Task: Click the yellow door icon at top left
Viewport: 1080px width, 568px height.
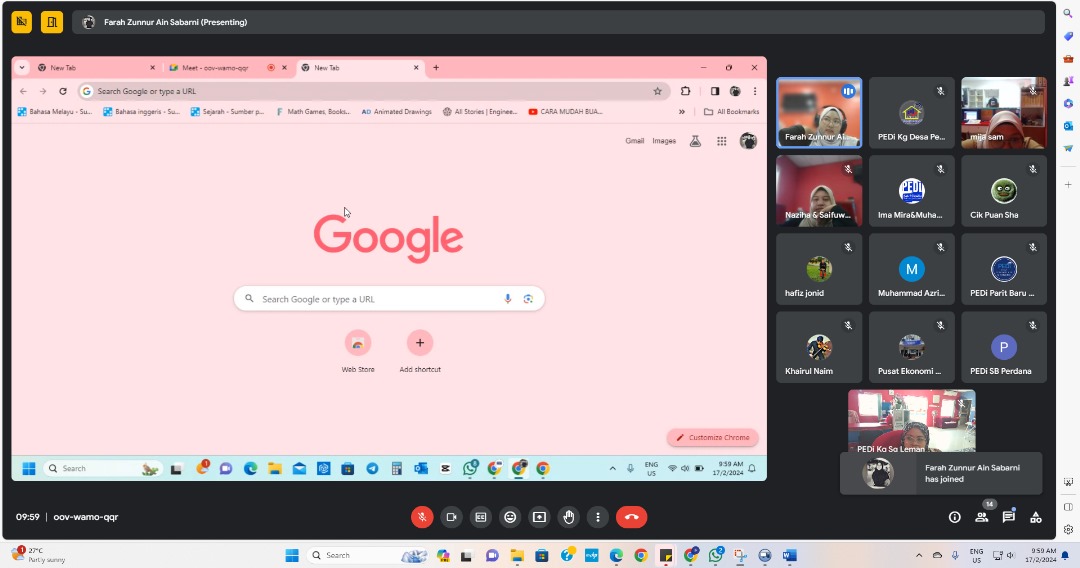Action: [52, 22]
